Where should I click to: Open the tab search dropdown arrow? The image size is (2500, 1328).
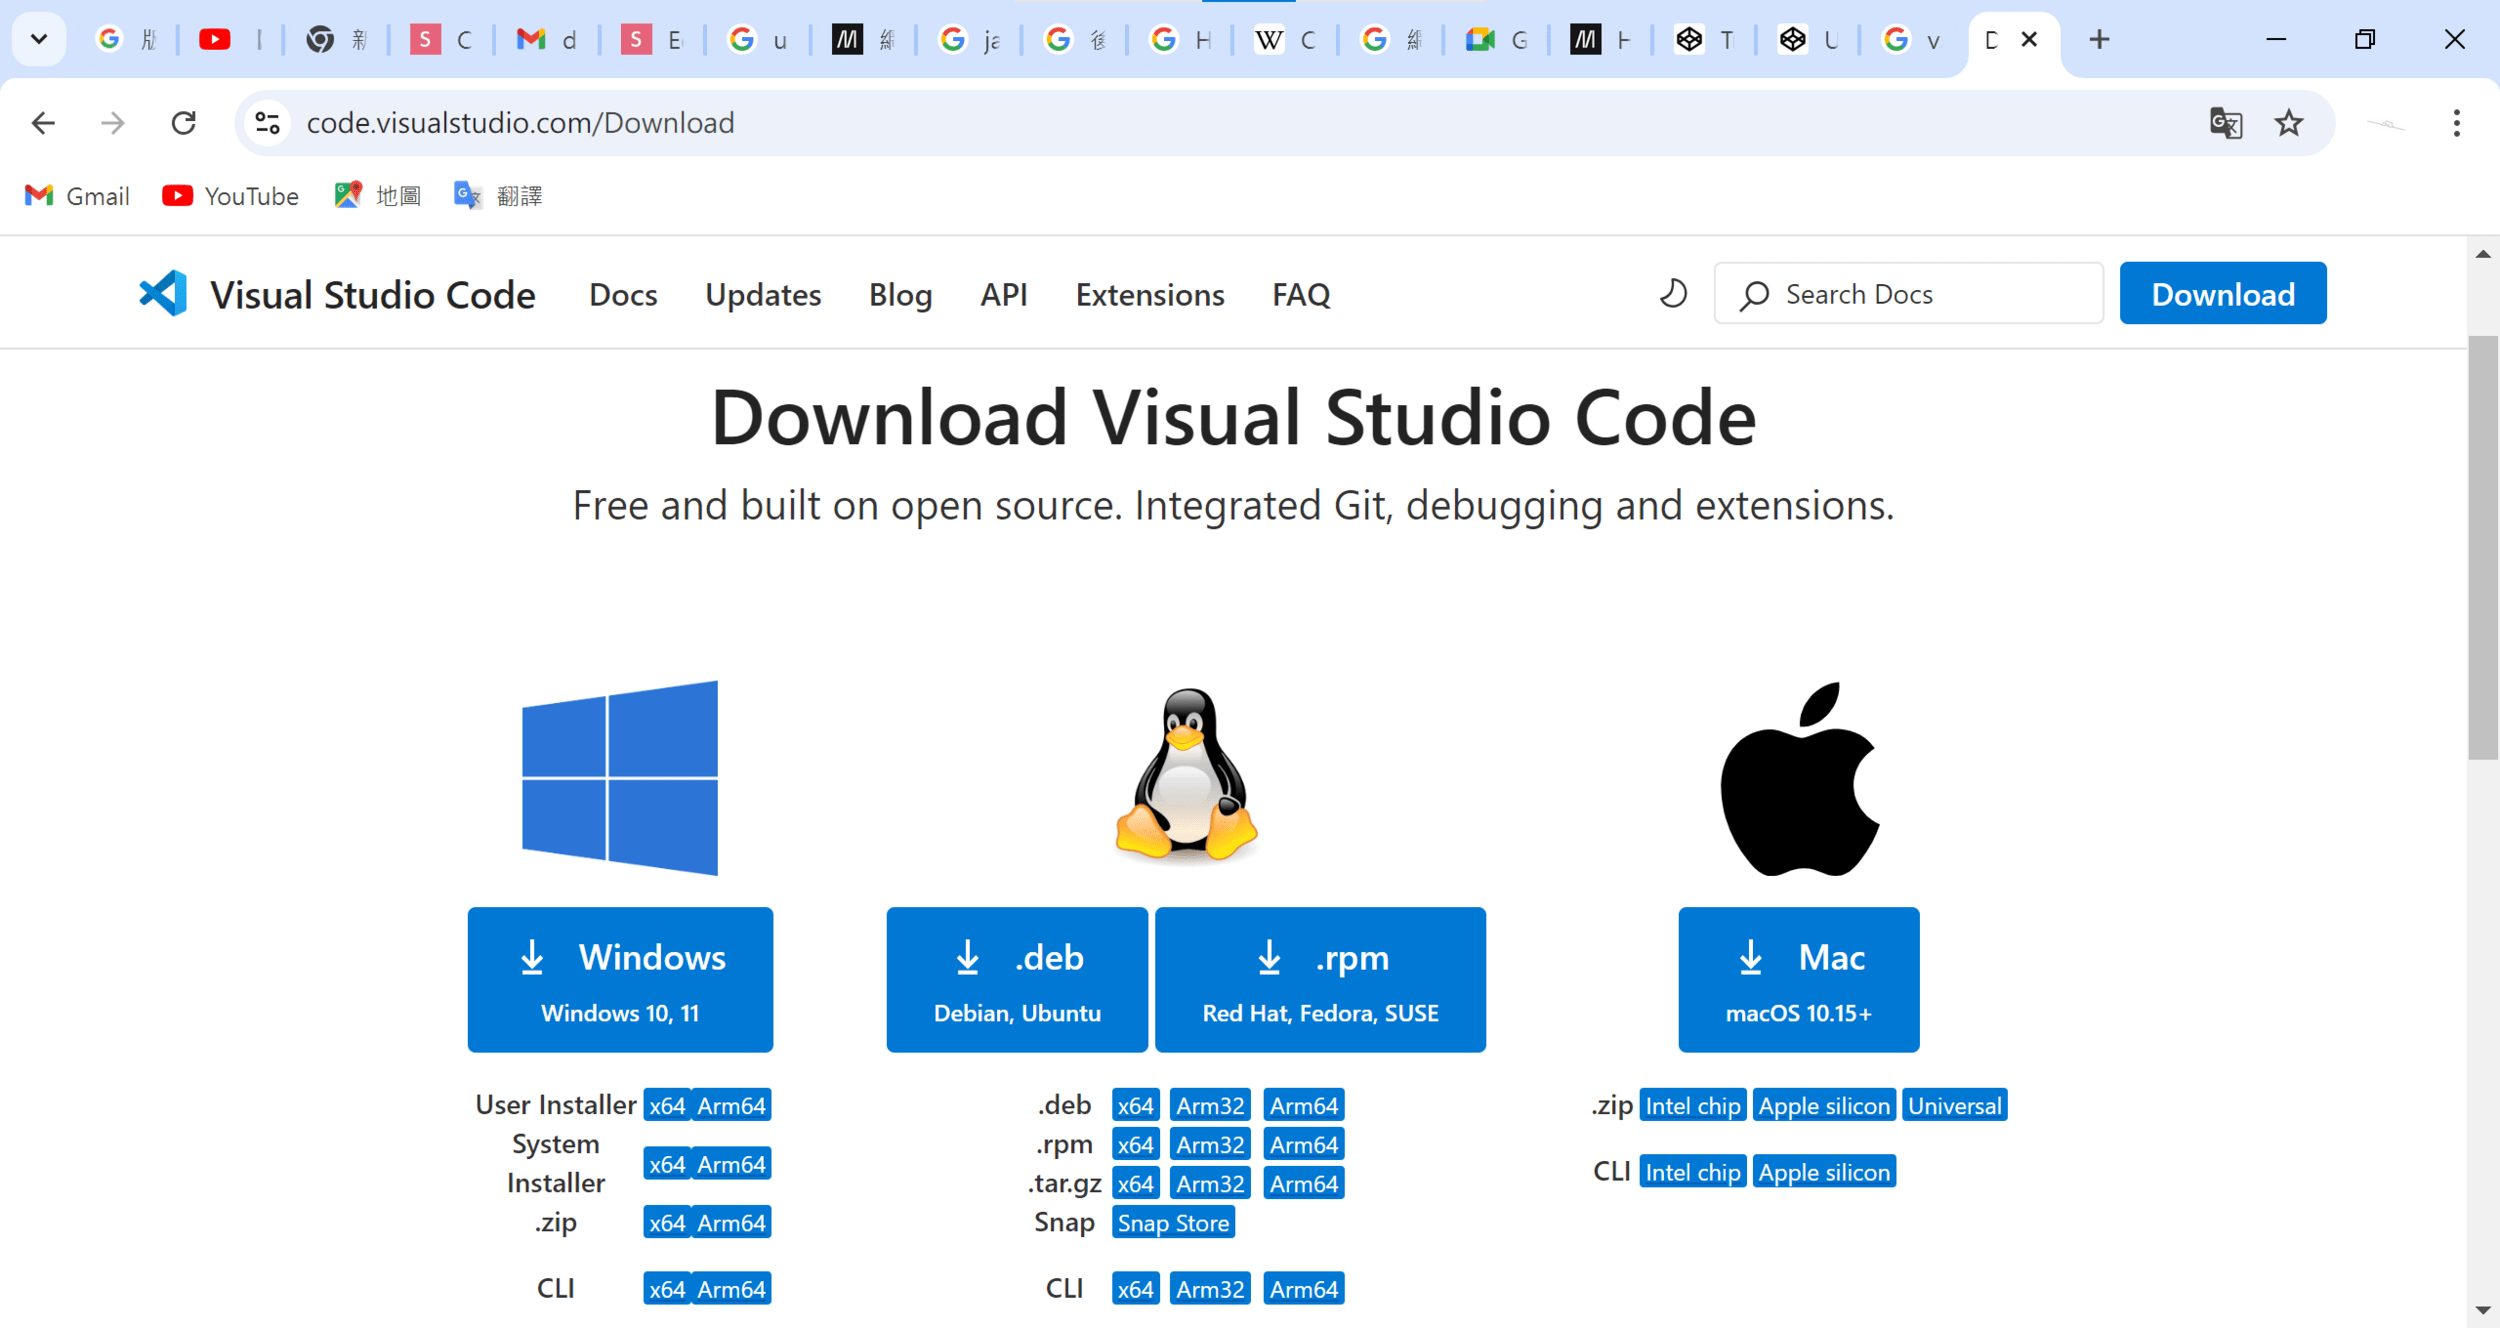coord(39,39)
